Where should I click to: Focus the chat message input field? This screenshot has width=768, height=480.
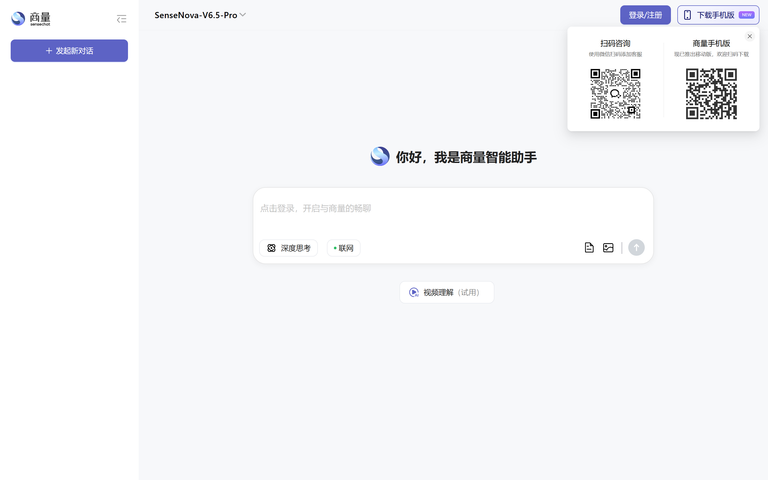[x=453, y=209]
